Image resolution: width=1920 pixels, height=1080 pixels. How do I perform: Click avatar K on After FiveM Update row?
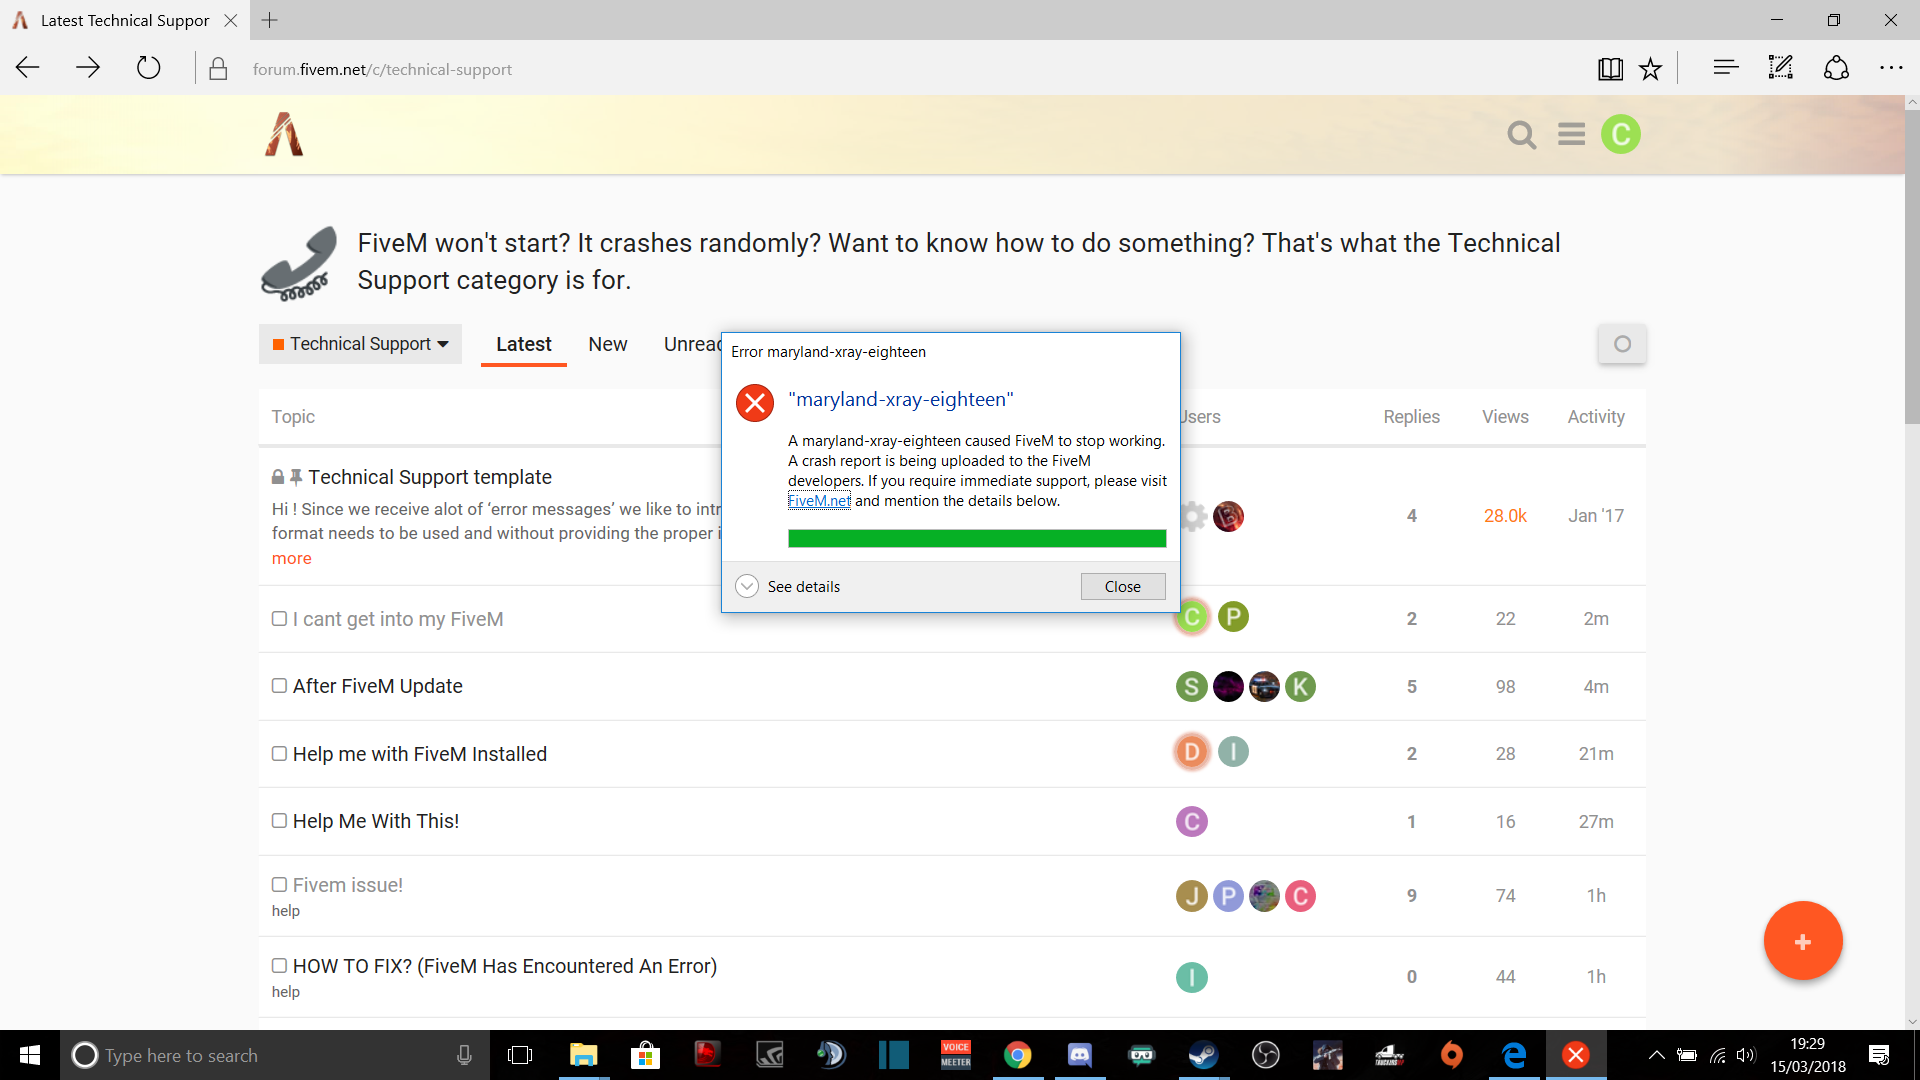(x=1300, y=686)
